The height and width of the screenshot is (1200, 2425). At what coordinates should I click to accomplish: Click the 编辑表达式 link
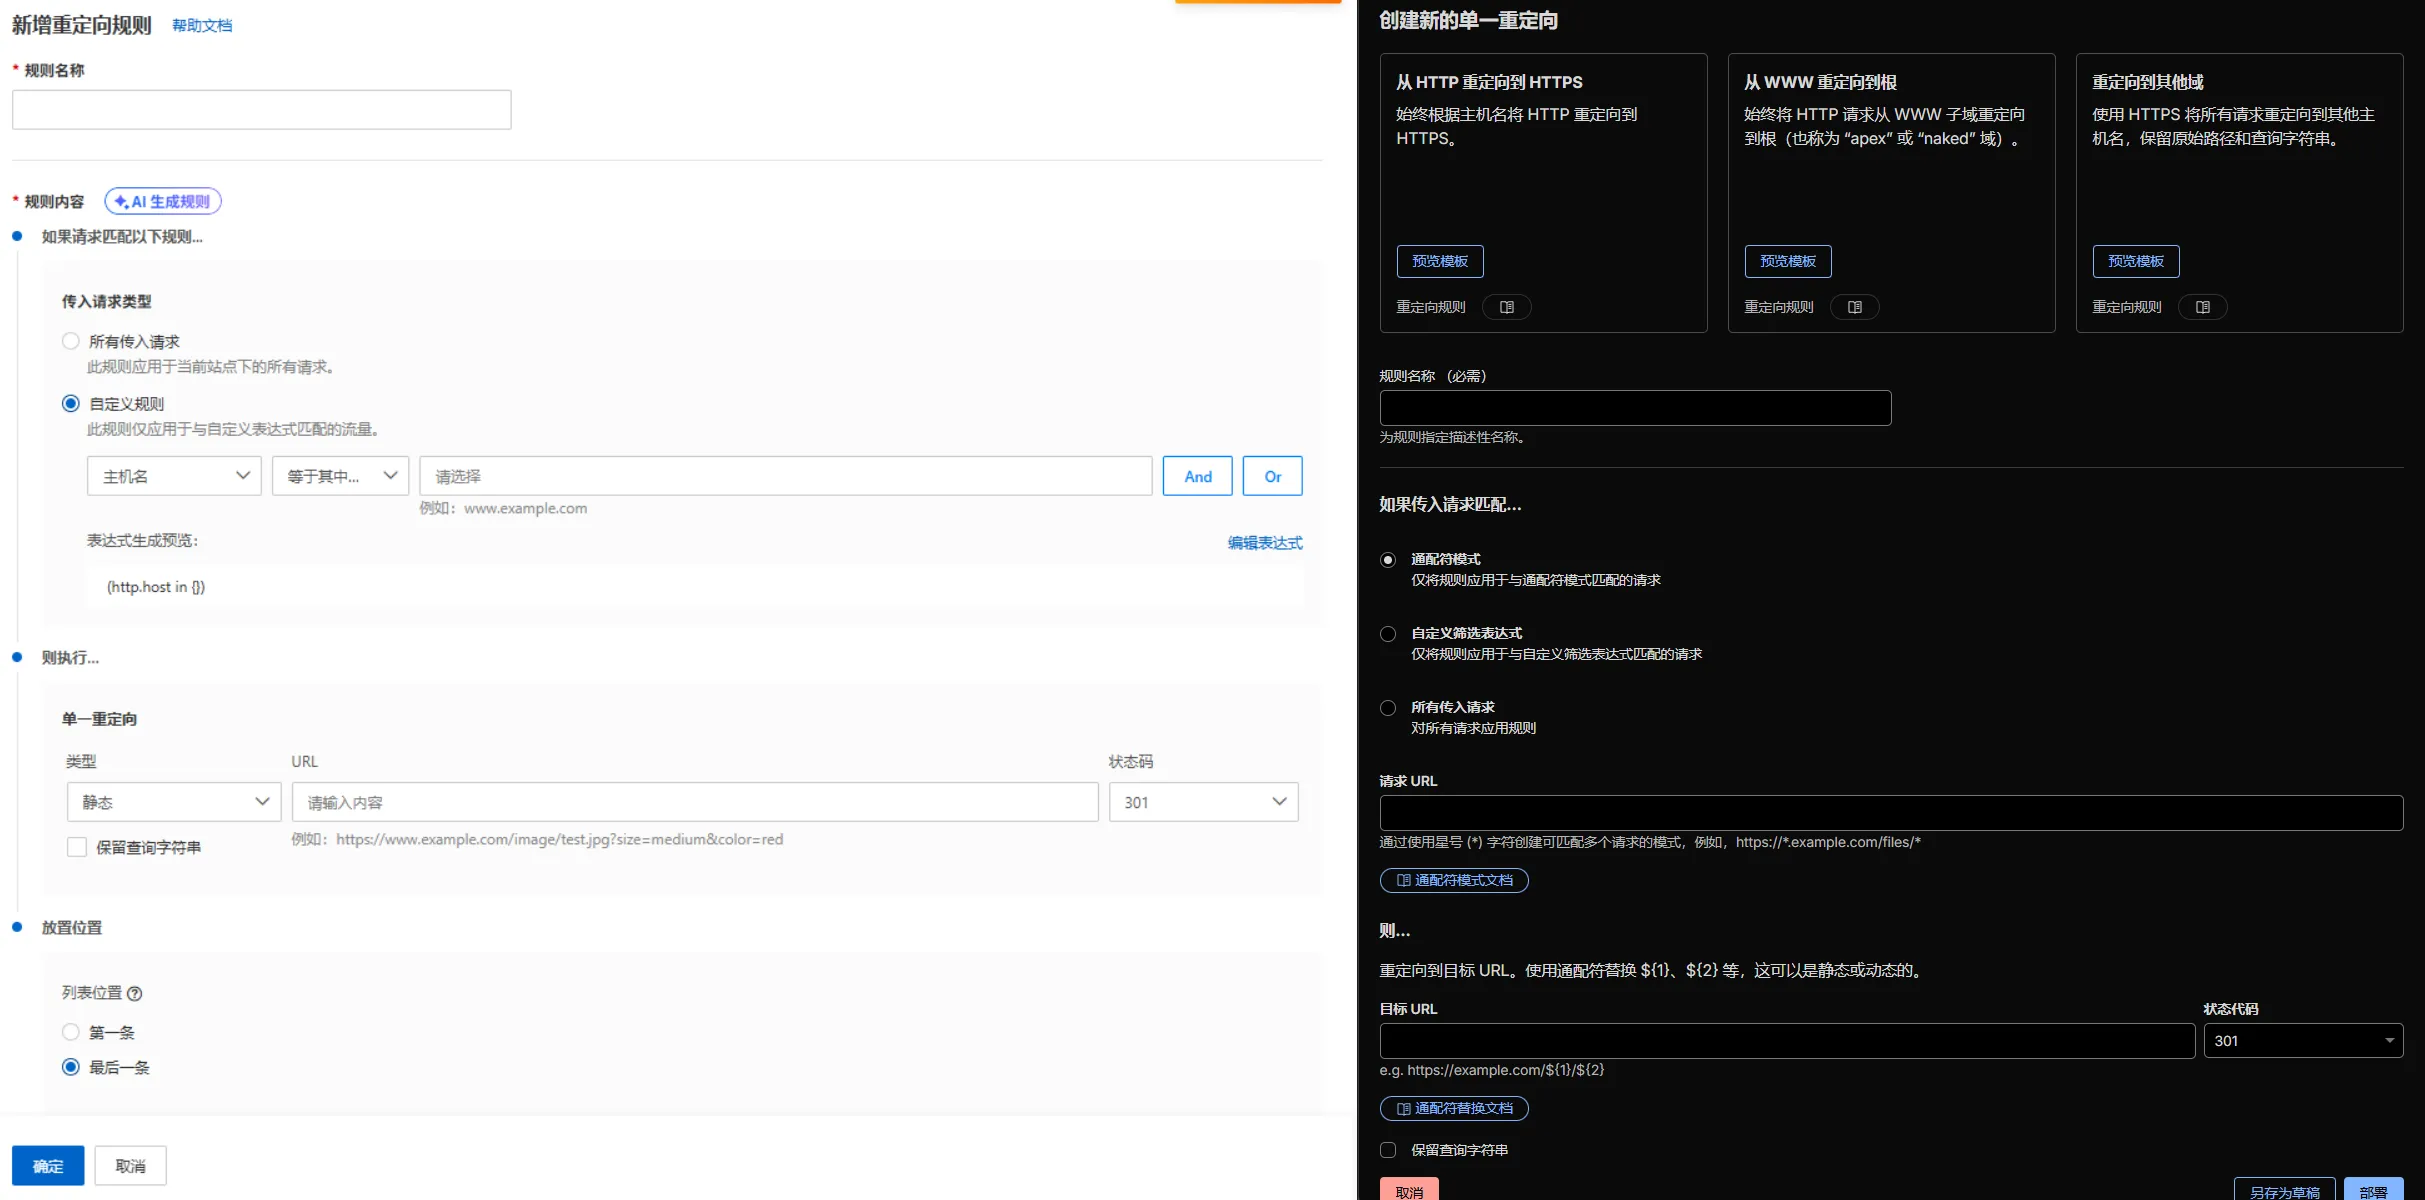(x=1264, y=542)
